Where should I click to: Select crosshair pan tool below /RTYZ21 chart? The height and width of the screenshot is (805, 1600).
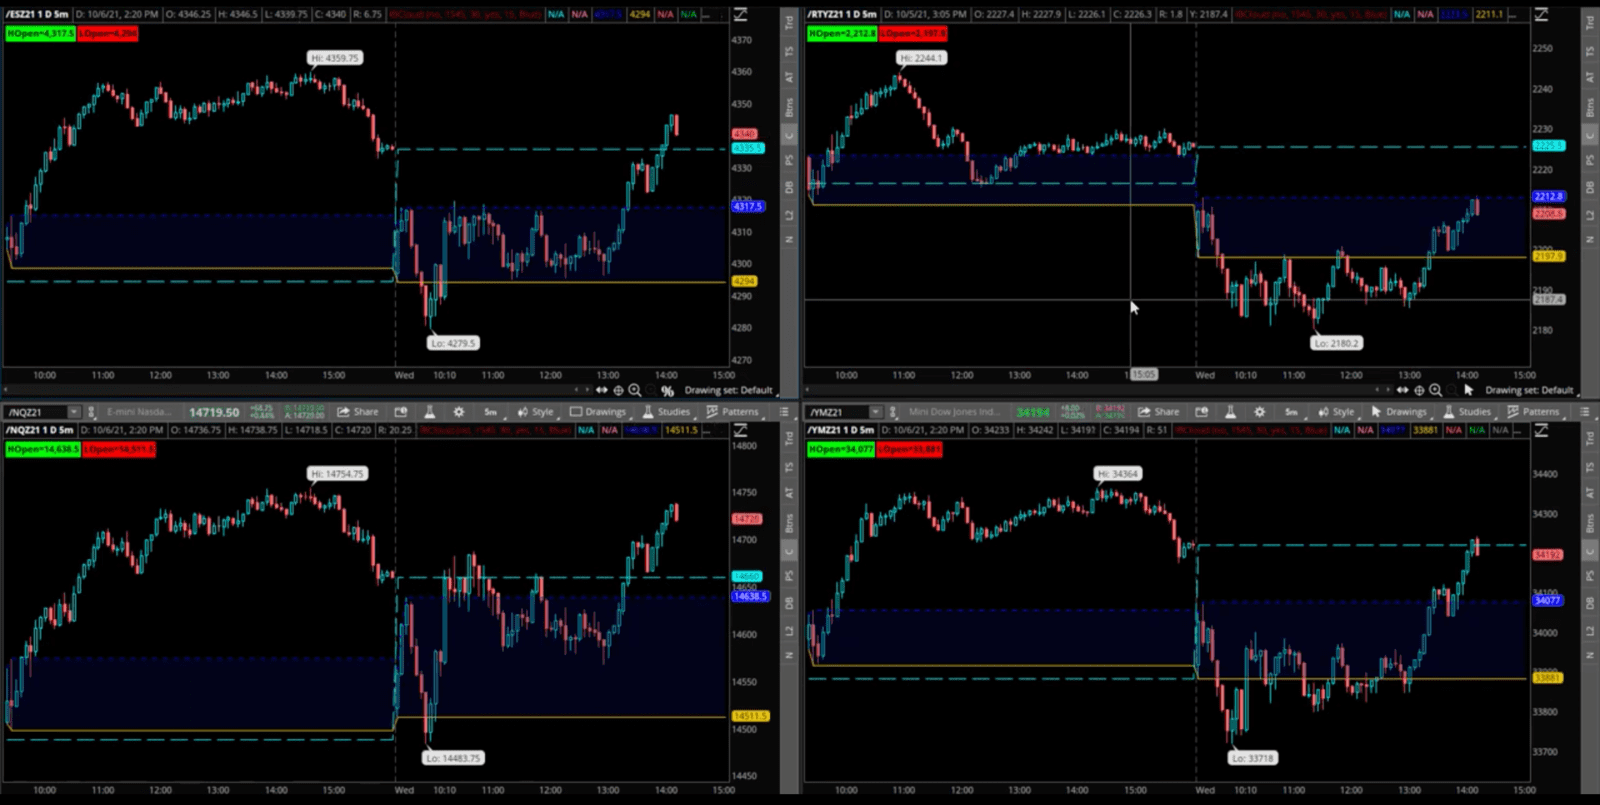1419,390
